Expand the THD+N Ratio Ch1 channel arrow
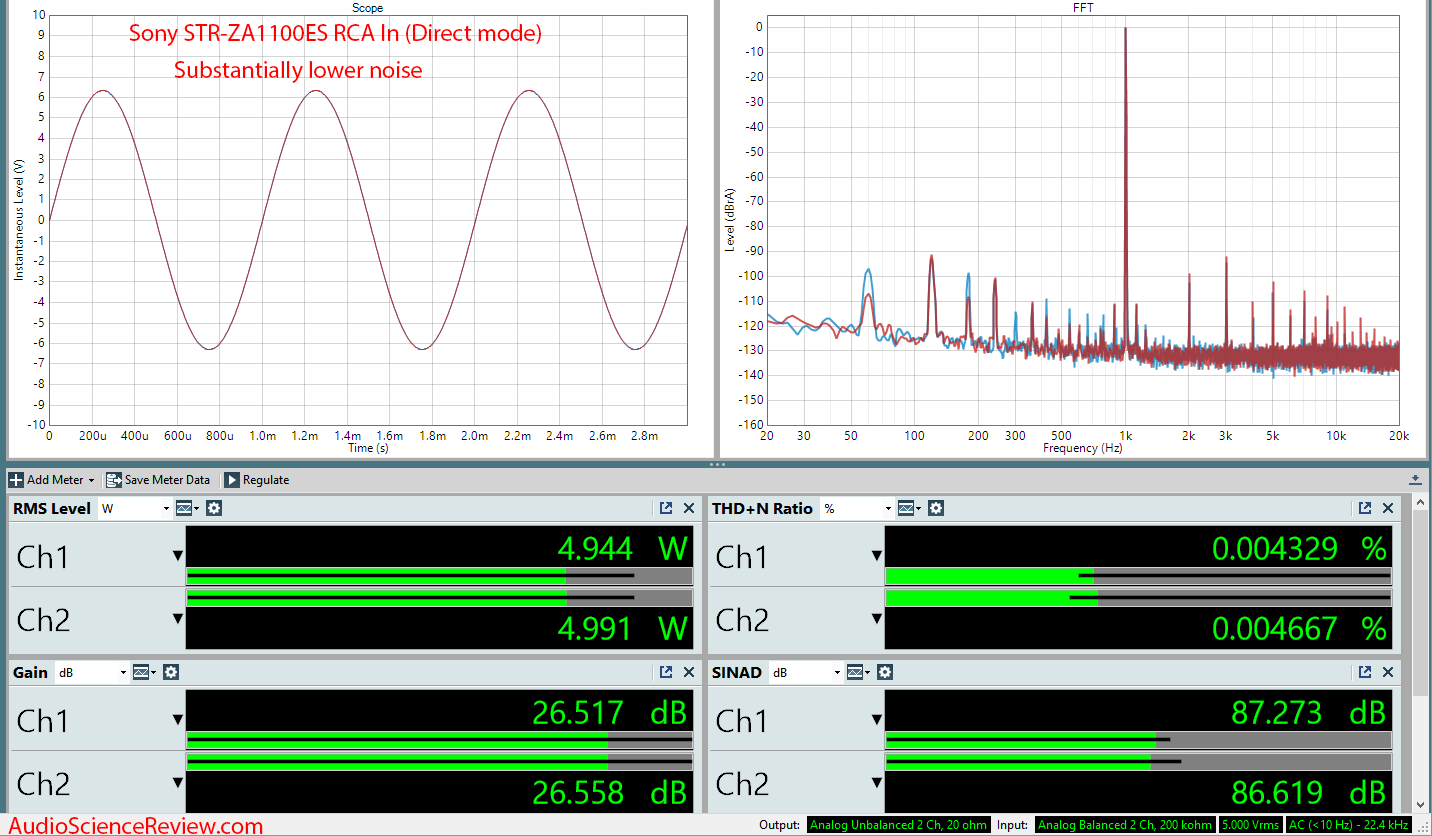The width and height of the screenshot is (1432, 836). (x=877, y=556)
